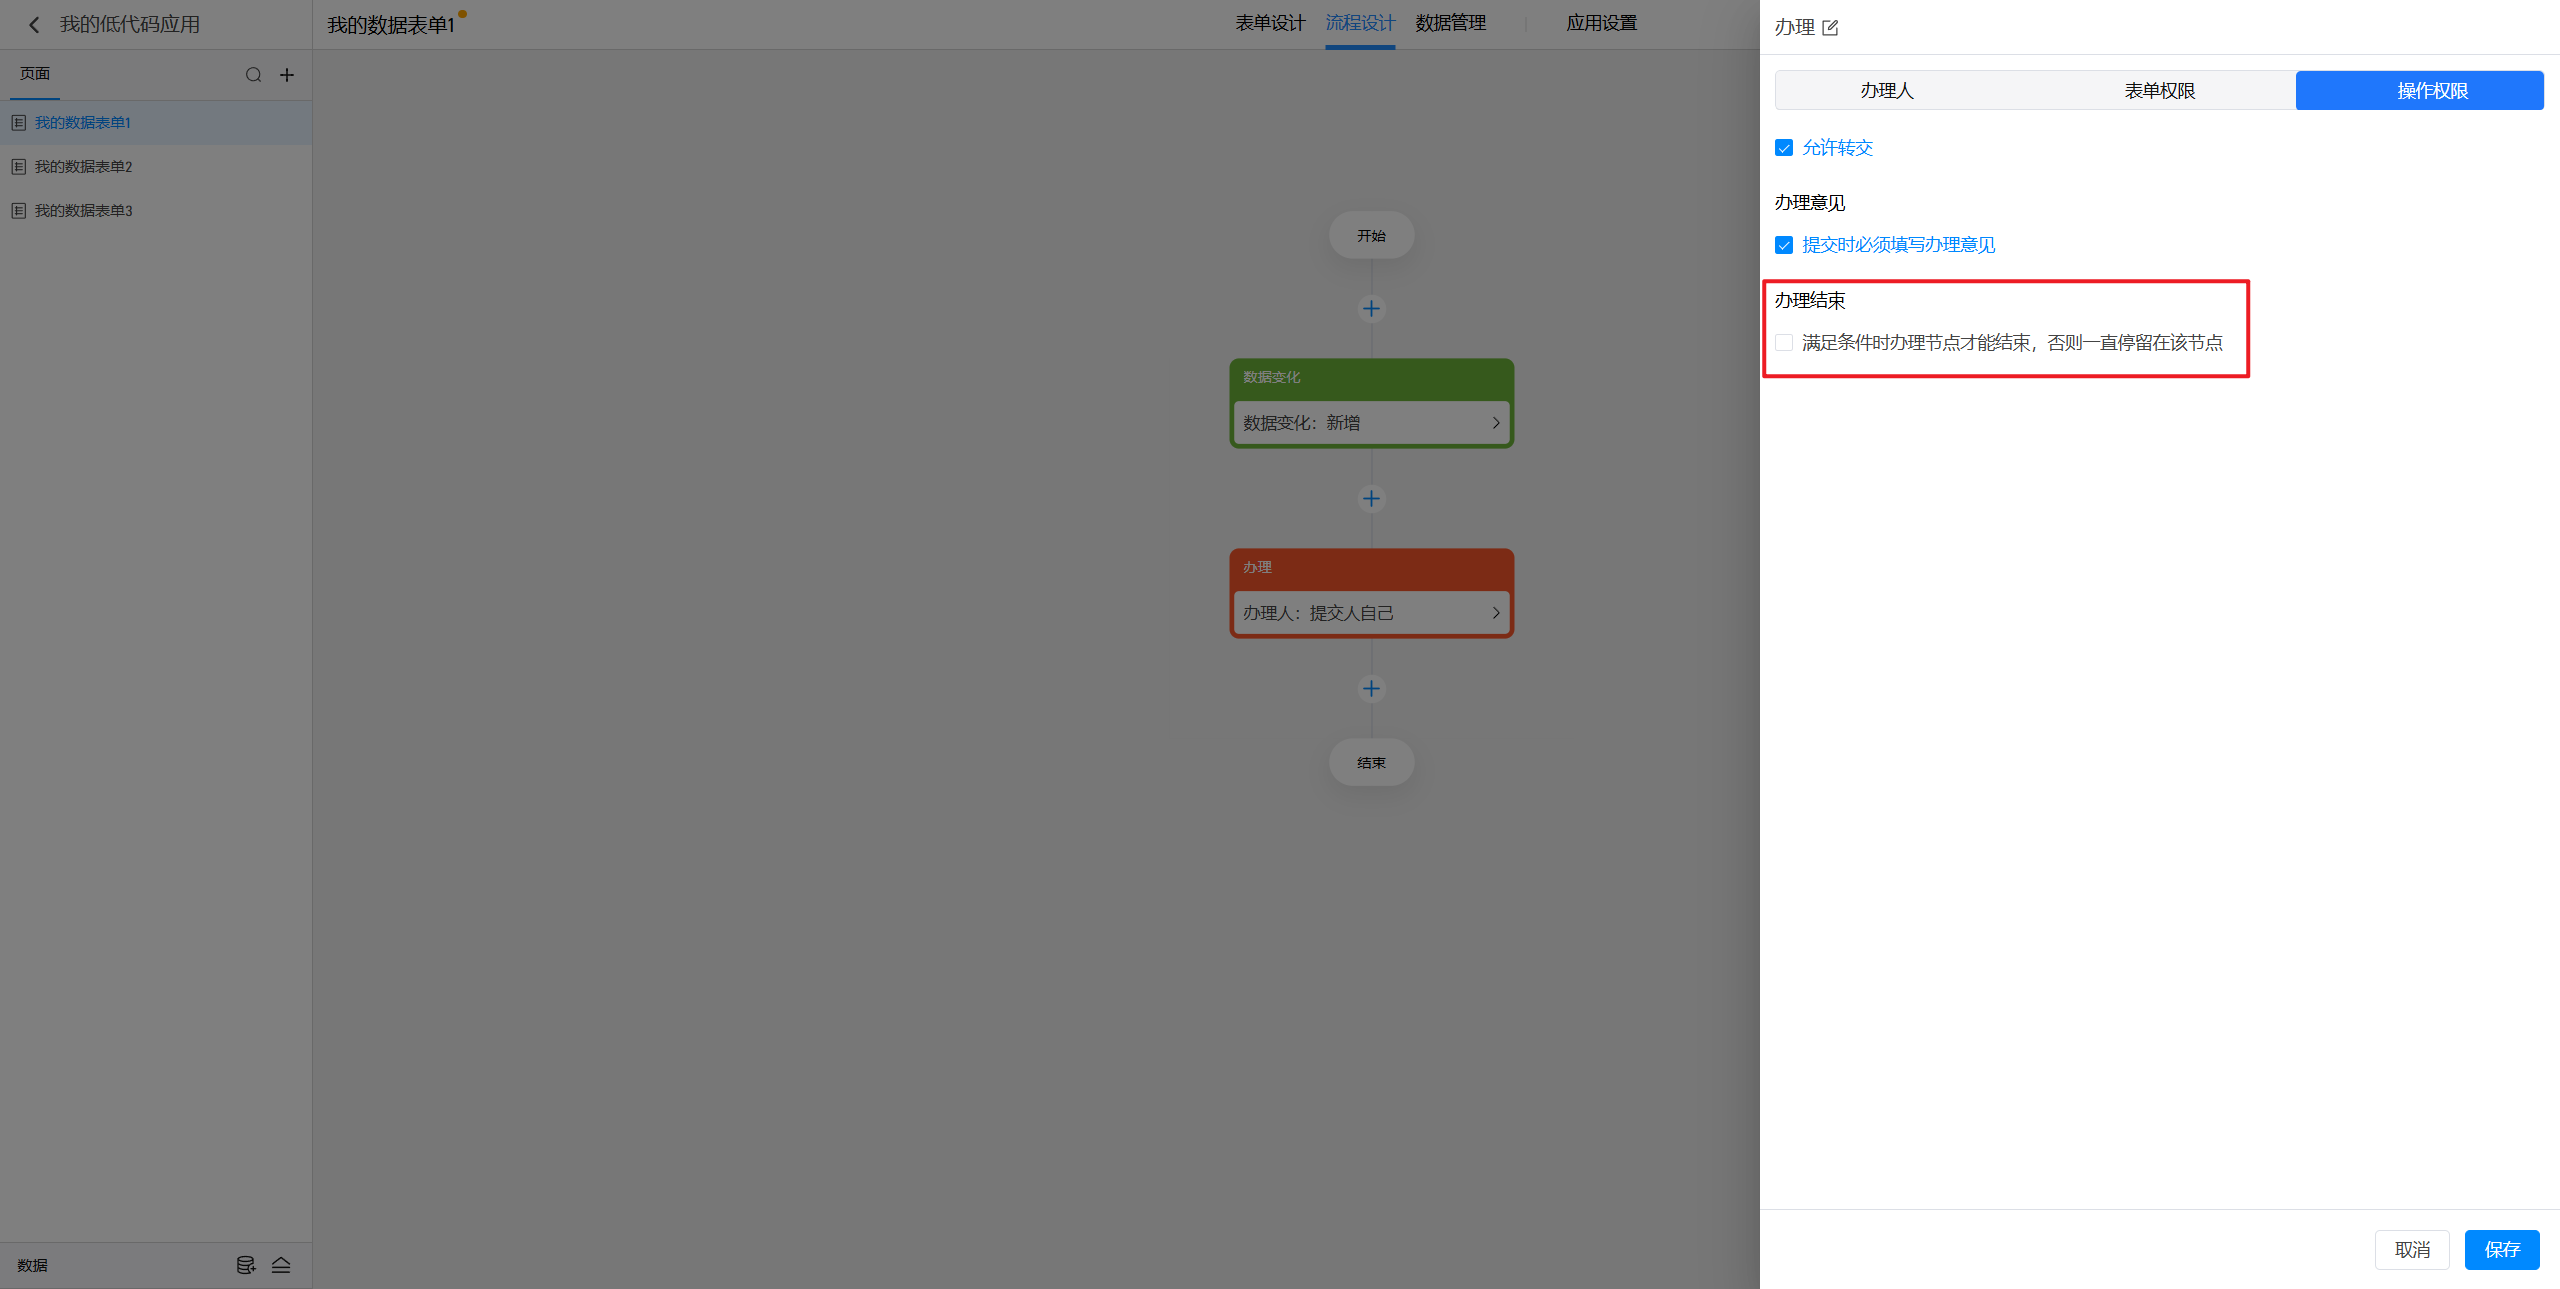Switch to the 办理人 tab

(x=1886, y=91)
